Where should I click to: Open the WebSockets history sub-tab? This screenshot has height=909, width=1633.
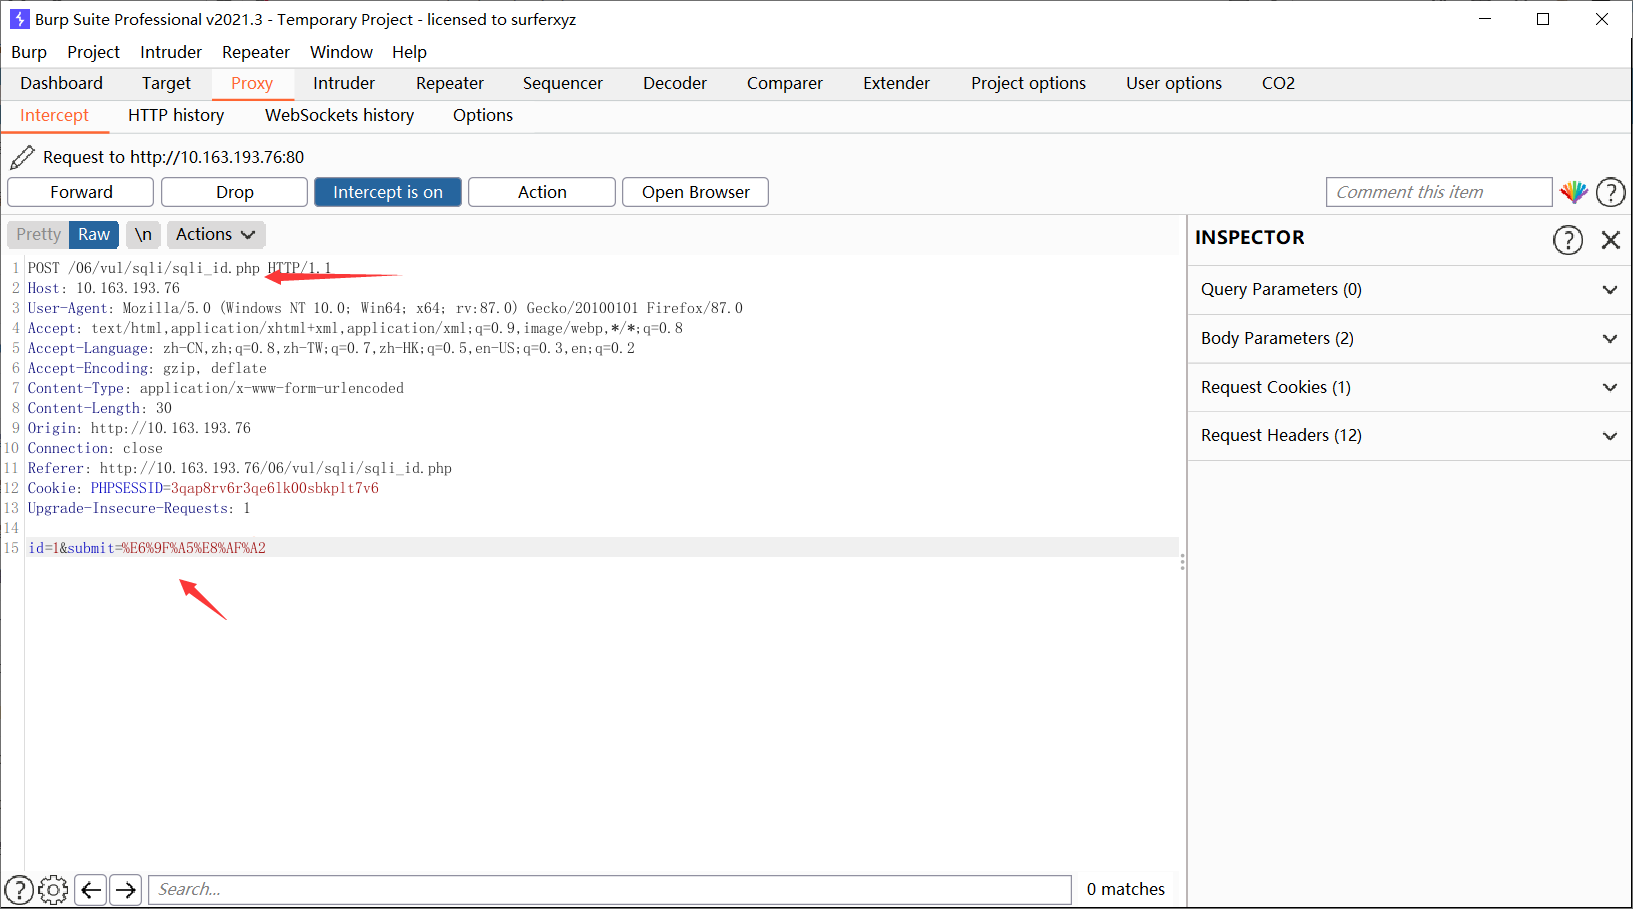tap(340, 115)
